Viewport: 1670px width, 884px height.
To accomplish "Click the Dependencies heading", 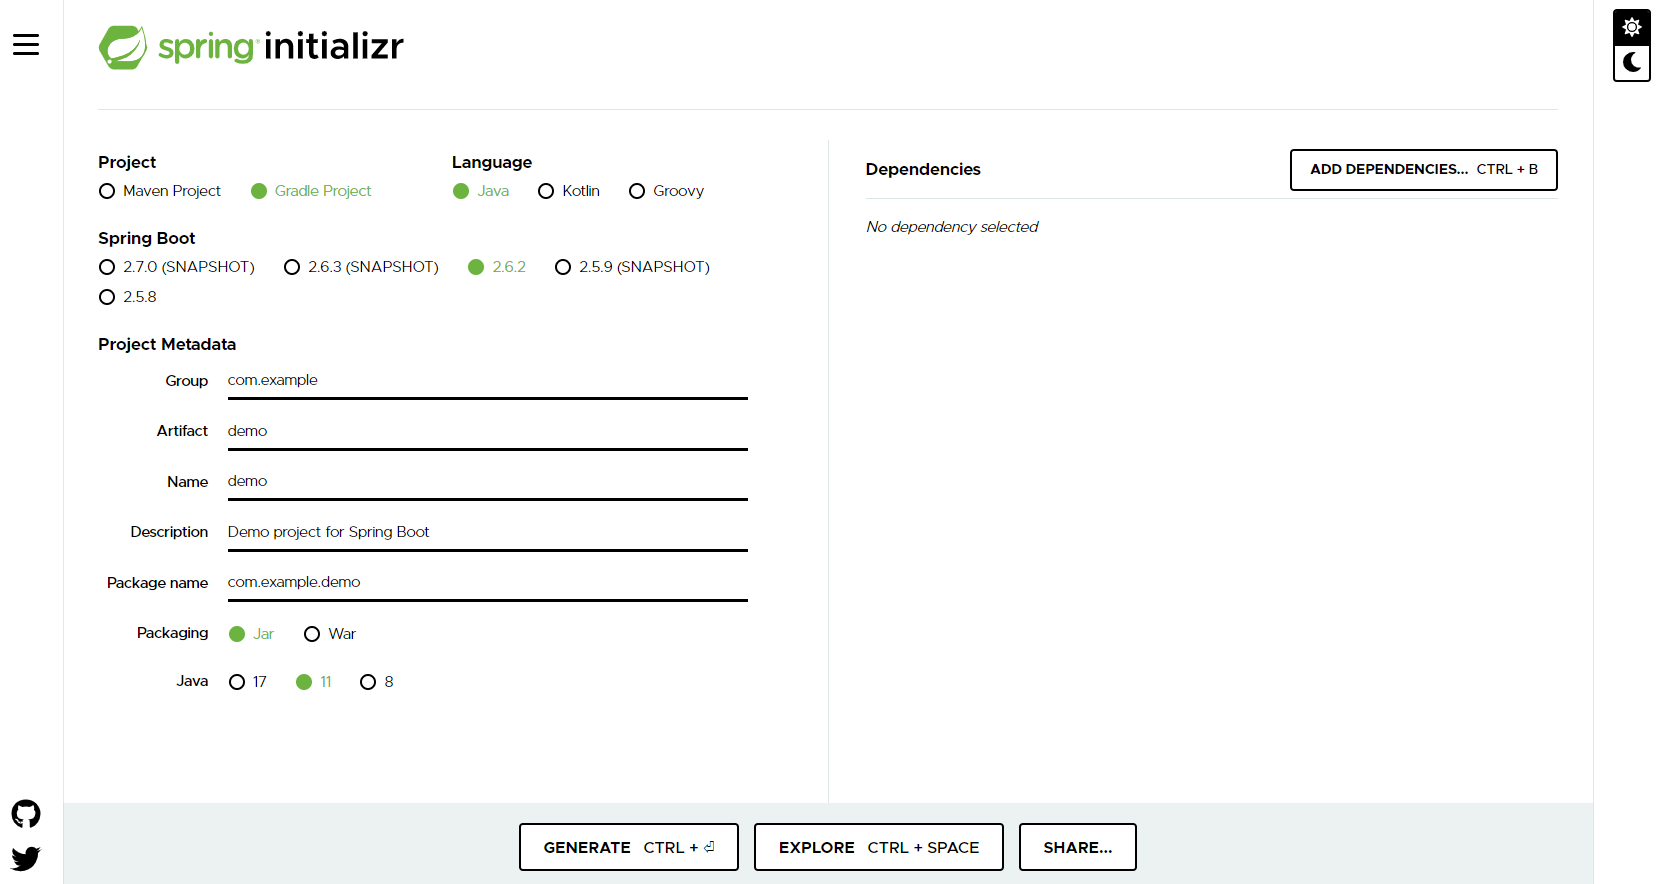I will (923, 169).
